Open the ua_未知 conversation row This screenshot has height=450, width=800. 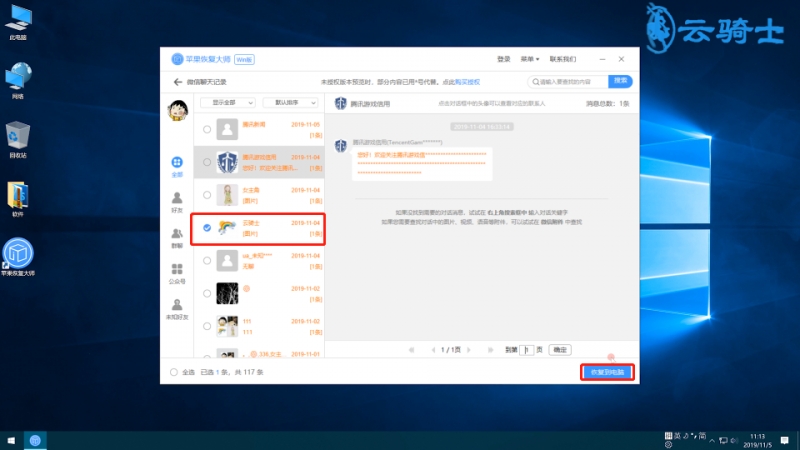(x=259, y=261)
